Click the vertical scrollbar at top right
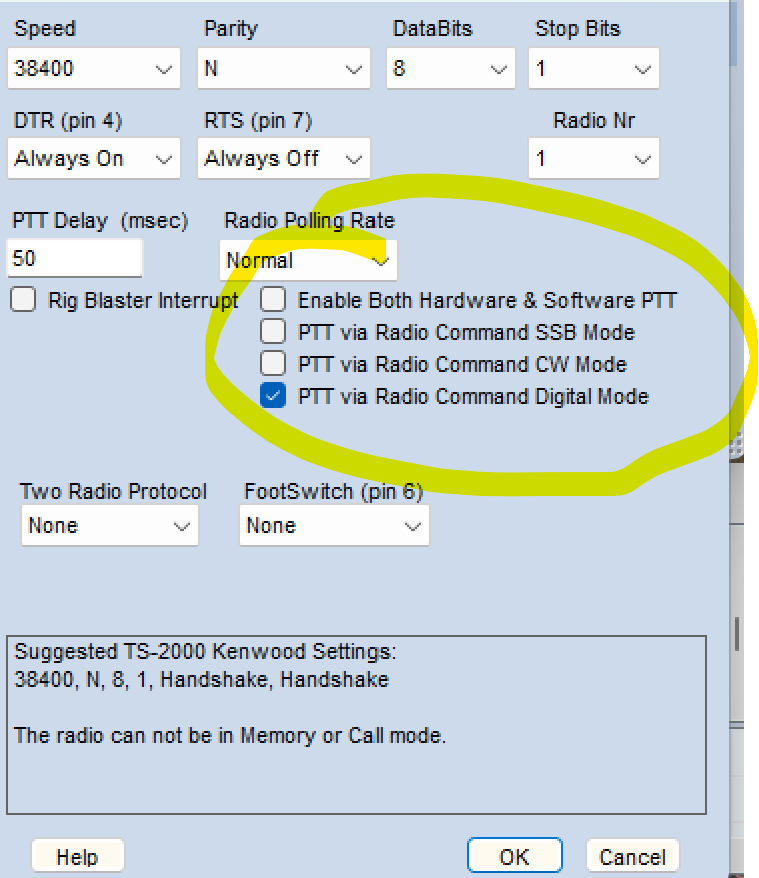 pos(733,34)
